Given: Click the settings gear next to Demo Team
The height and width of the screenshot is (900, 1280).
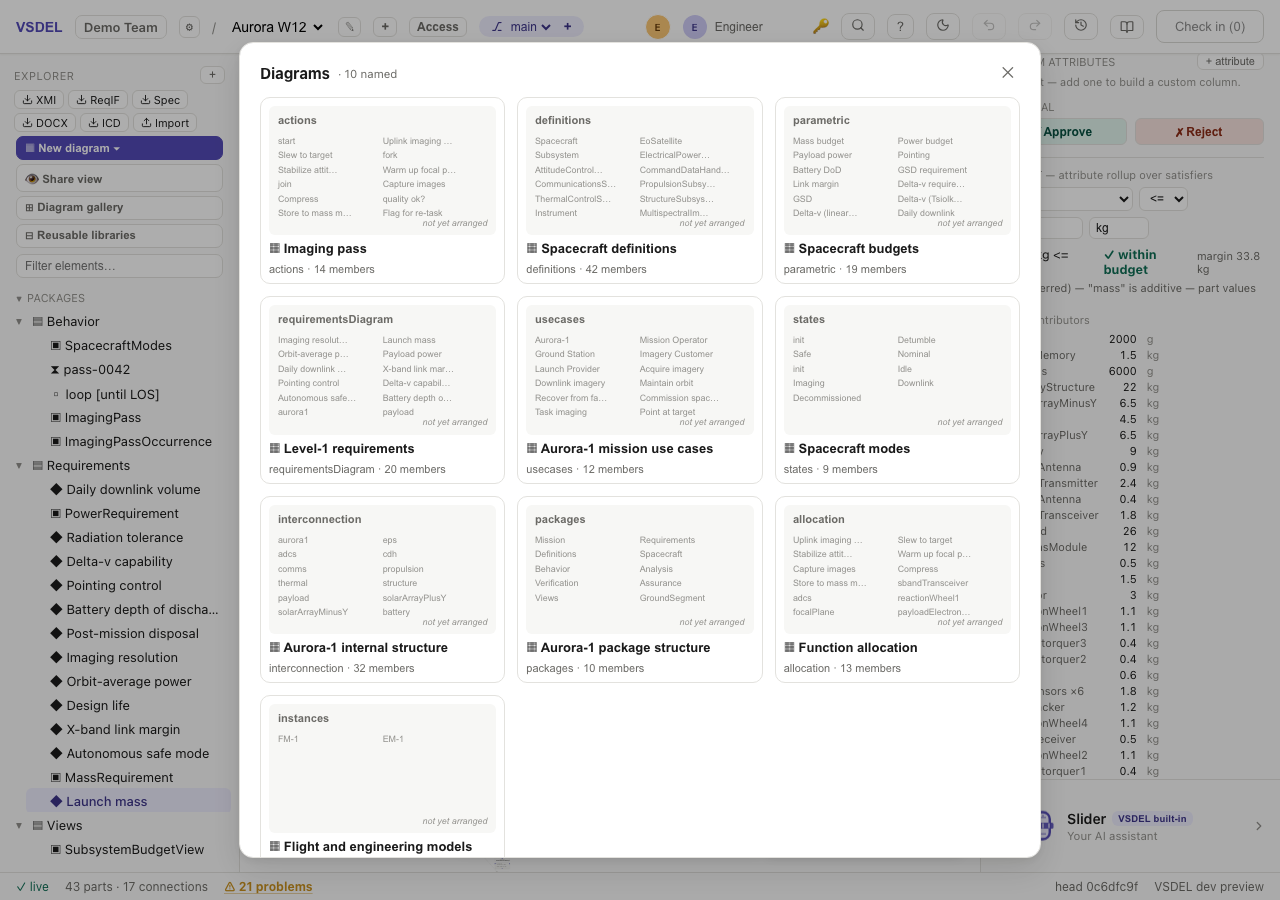Looking at the screenshot, I should point(189,27).
